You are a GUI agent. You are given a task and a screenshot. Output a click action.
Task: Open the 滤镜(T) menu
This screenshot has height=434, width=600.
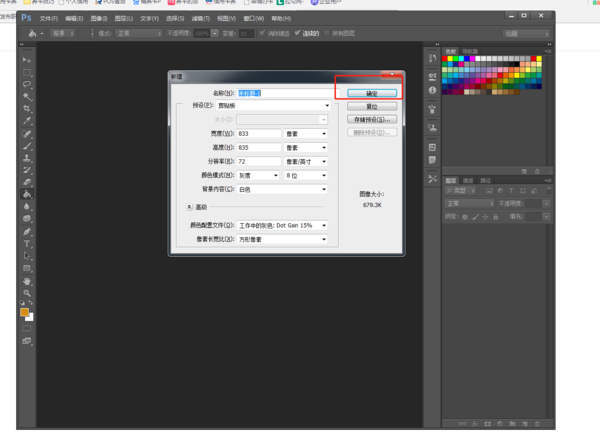tap(201, 18)
